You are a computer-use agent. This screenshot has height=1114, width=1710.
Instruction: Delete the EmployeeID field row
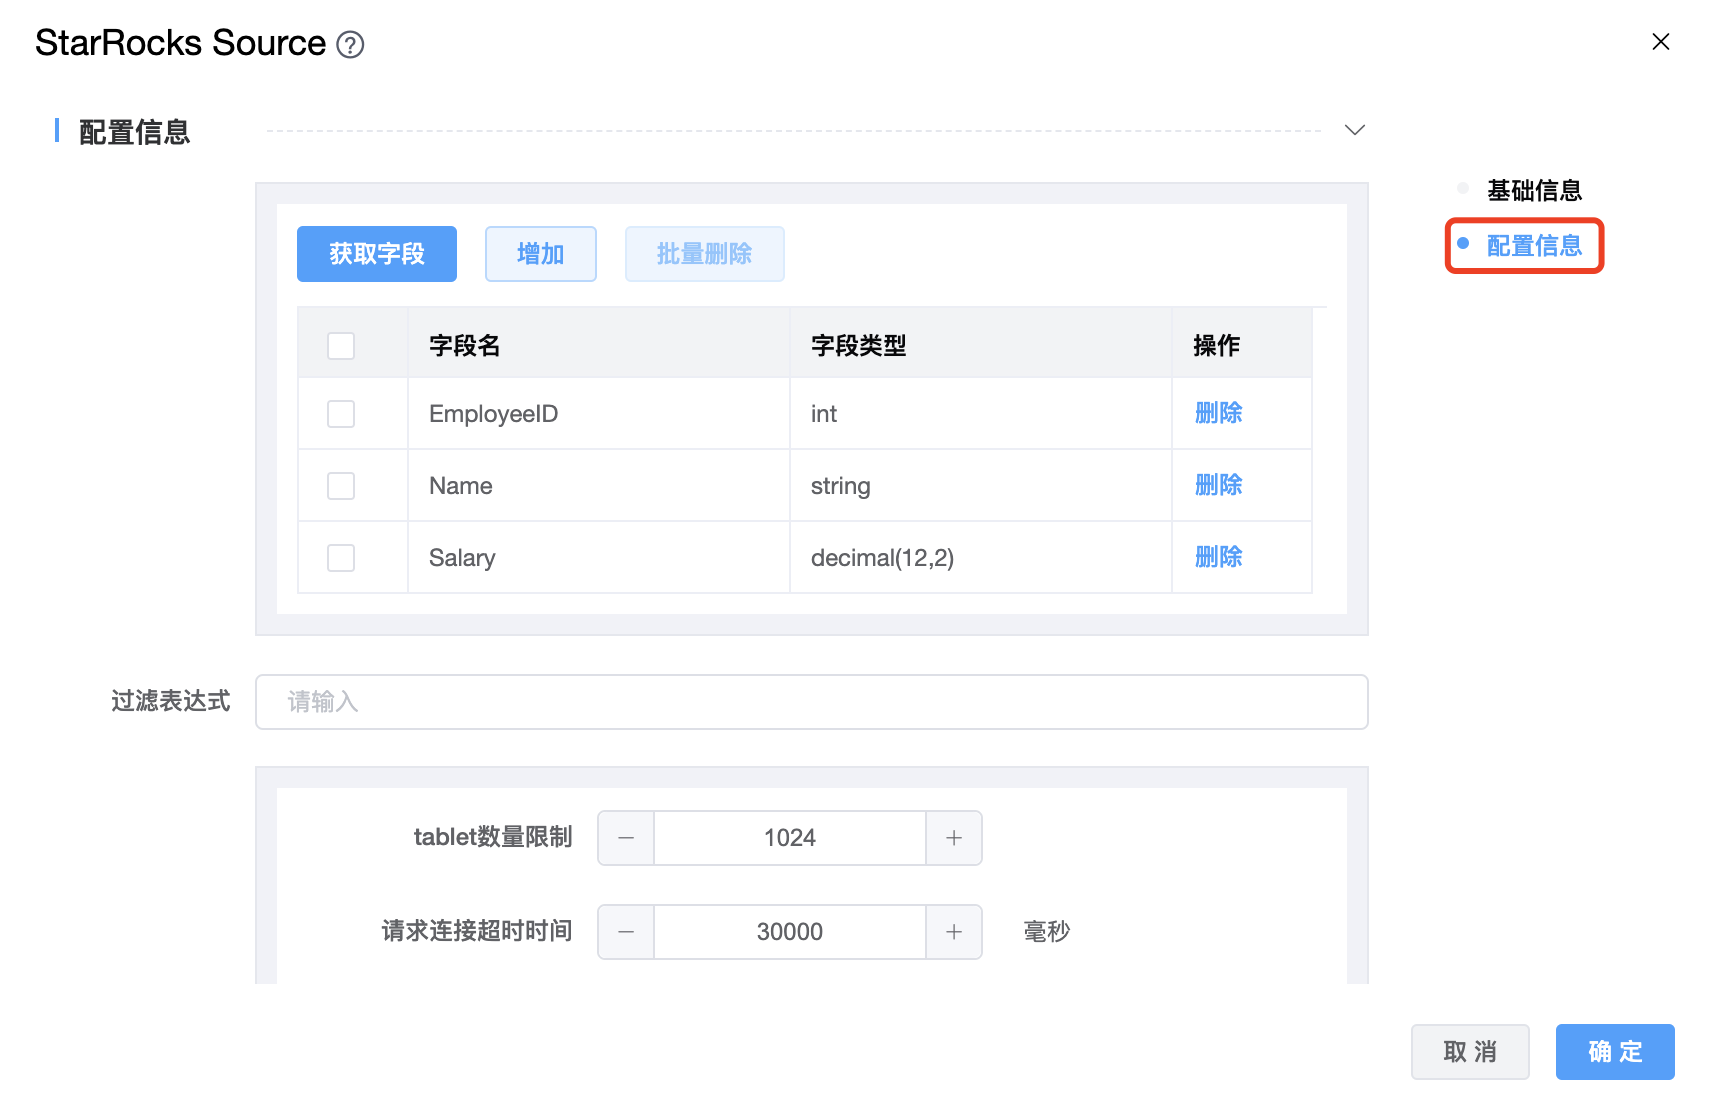coord(1218,413)
